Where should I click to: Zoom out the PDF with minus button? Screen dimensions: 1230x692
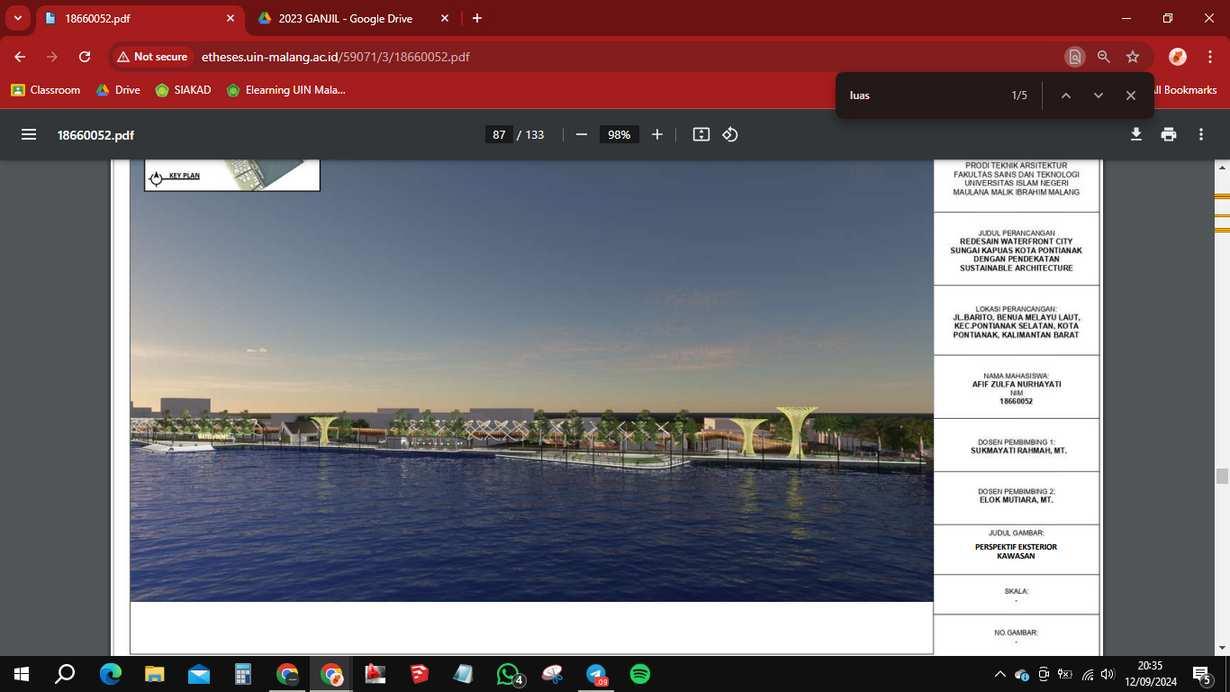click(x=581, y=135)
